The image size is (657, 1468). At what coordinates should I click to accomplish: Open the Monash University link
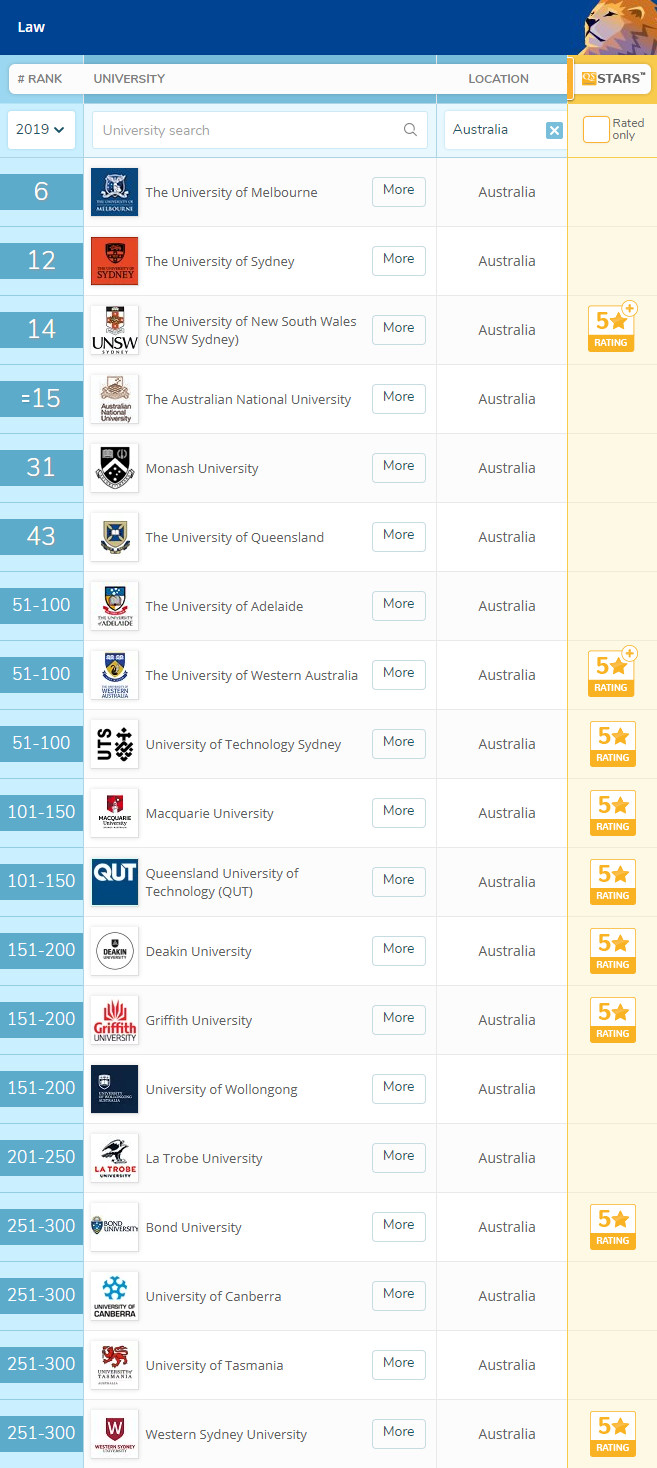(x=202, y=469)
